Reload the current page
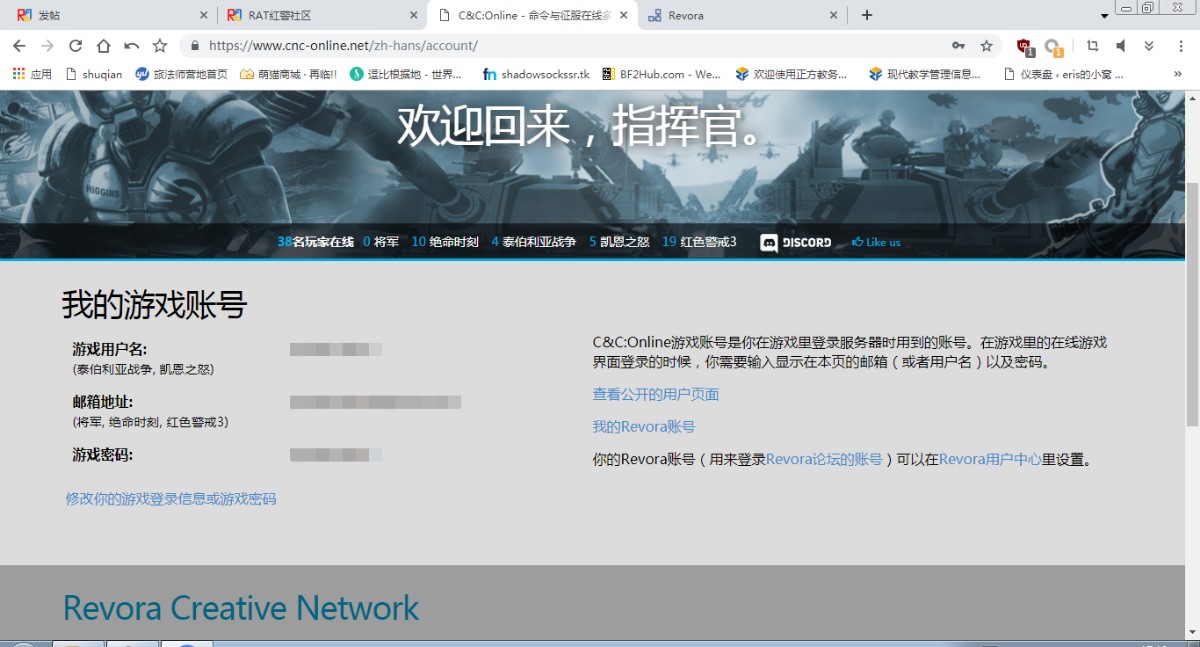The height and width of the screenshot is (647, 1200). point(75,46)
